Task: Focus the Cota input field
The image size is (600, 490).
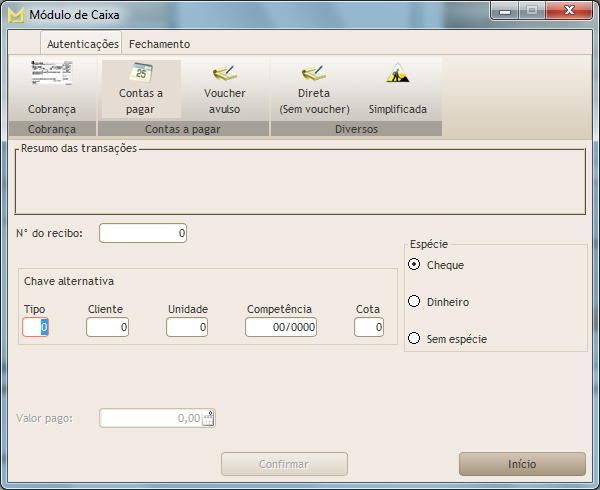Action: [x=368, y=327]
